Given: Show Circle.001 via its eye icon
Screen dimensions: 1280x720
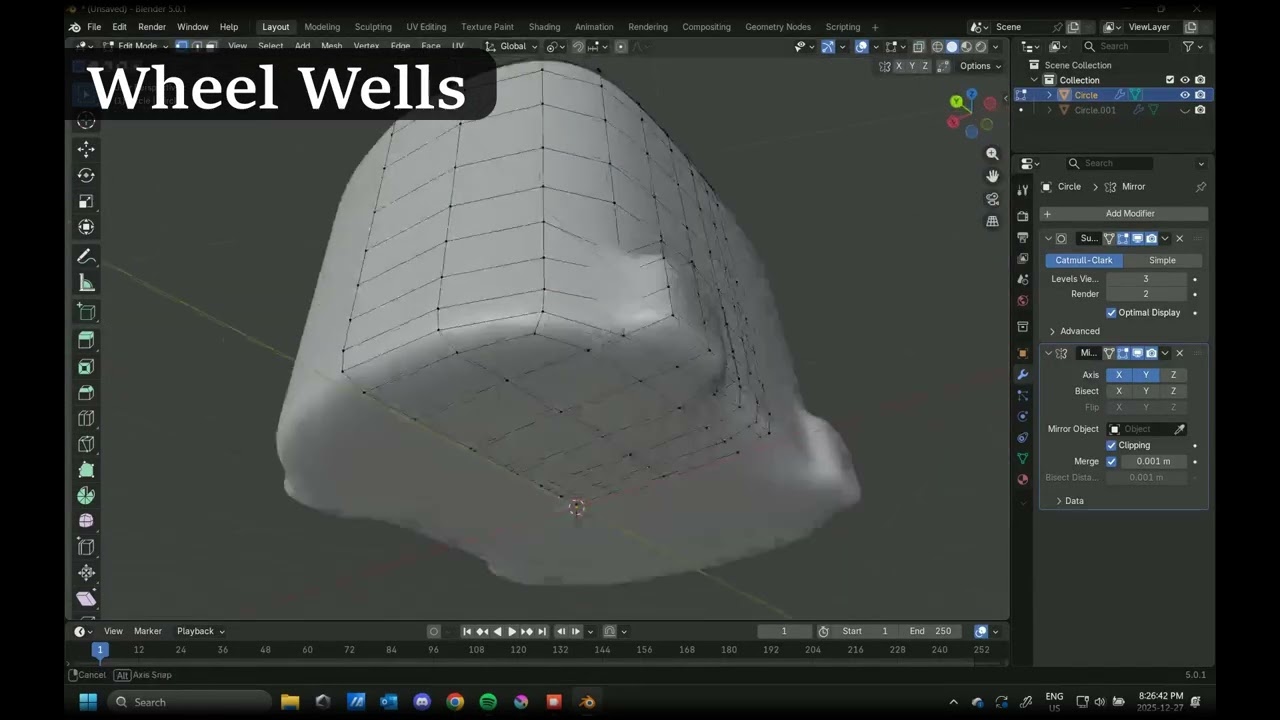Looking at the screenshot, I should click(1185, 110).
